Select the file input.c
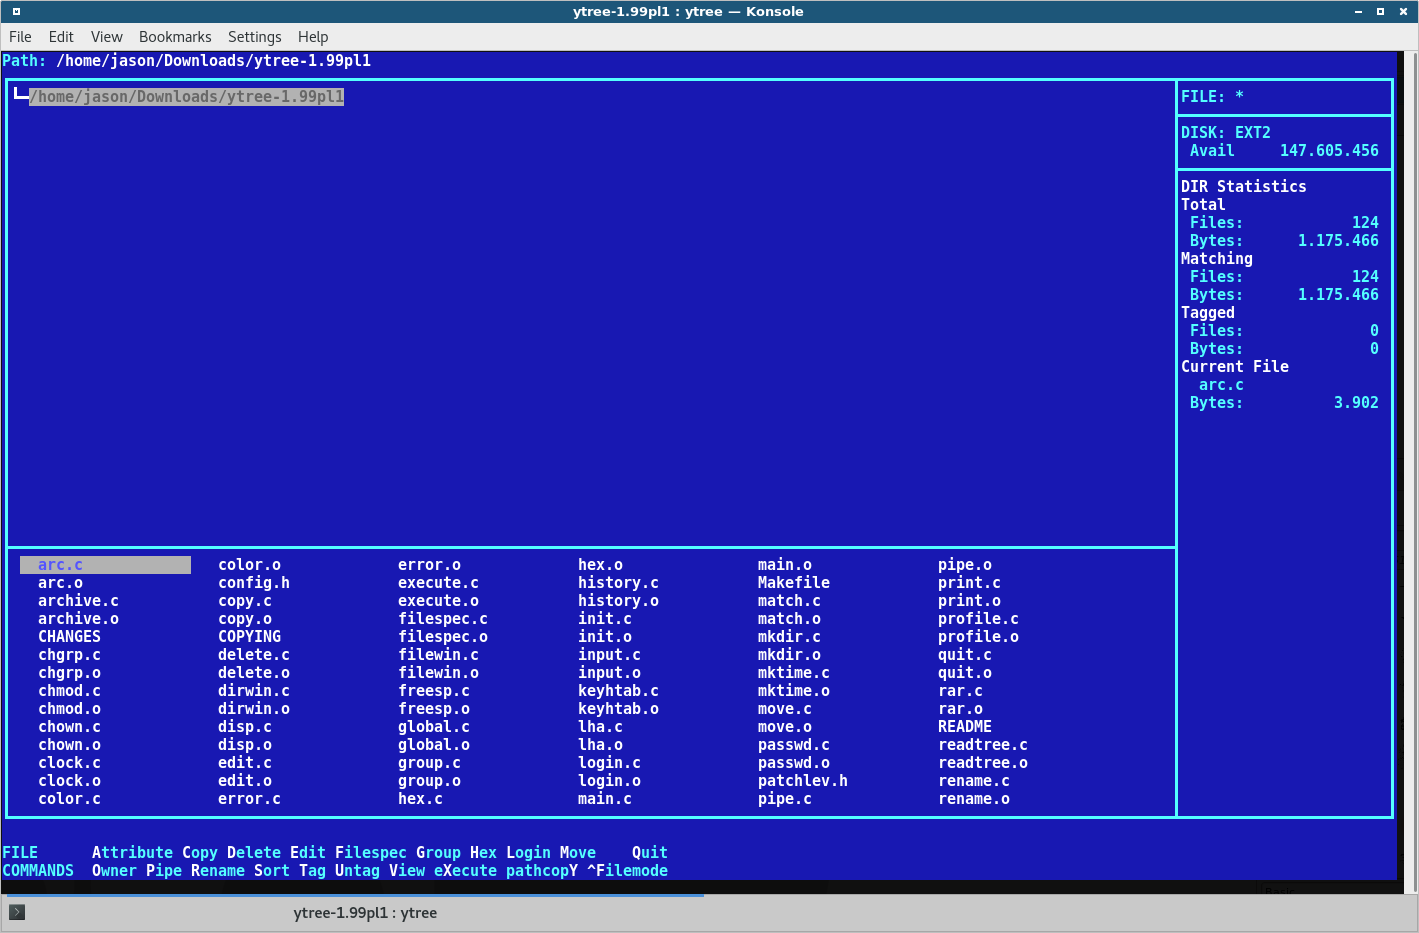This screenshot has width=1419, height=933. tap(610, 655)
